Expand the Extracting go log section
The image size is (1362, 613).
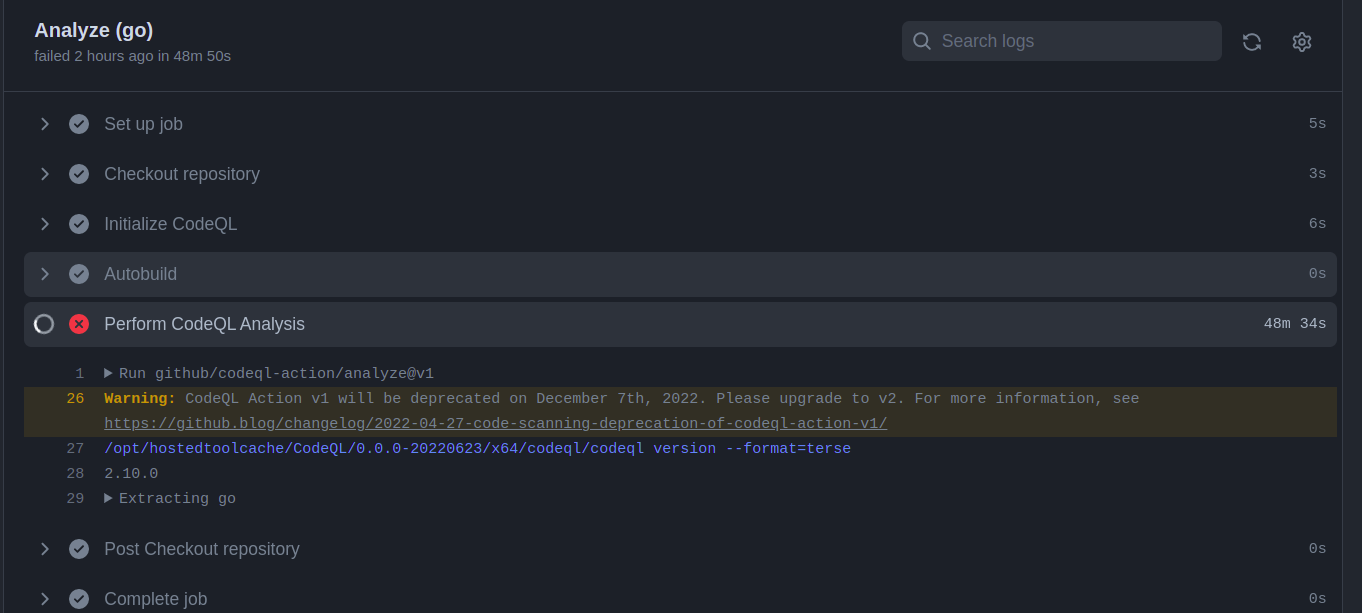pyautogui.click(x=108, y=498)
